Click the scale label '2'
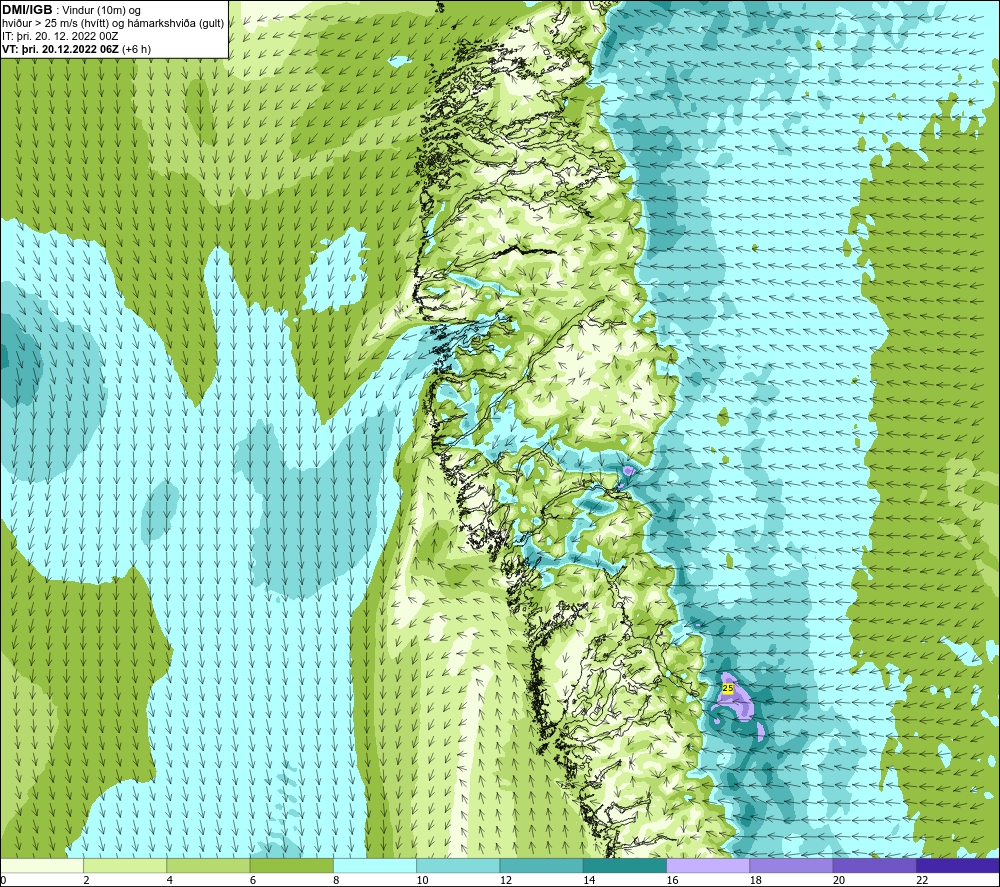 click(x=86, y=880)
